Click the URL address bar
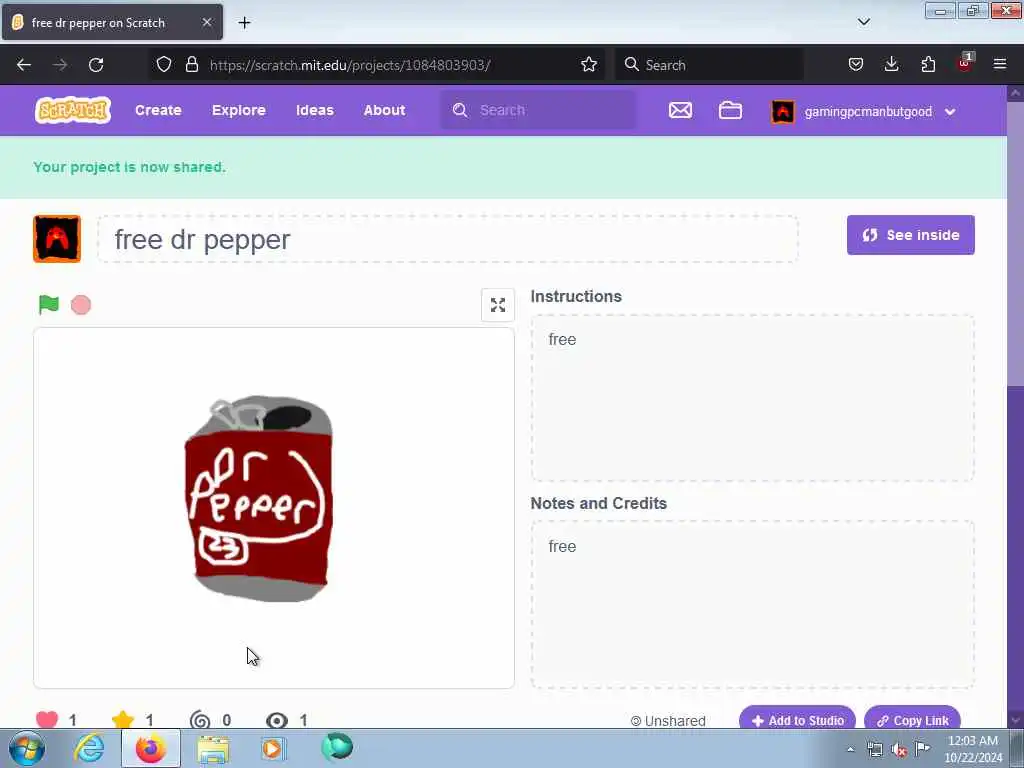 tap(376, 65)
